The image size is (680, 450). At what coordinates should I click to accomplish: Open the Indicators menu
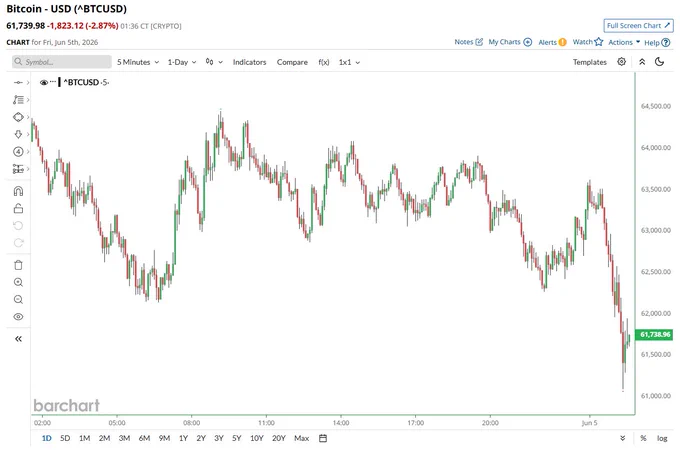pyautogui.click(x=249, y=62)
